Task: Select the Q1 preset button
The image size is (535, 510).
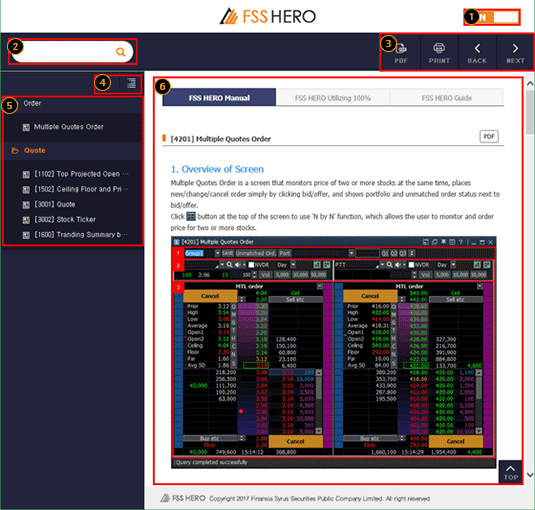Action: click(x=385, y=253)
